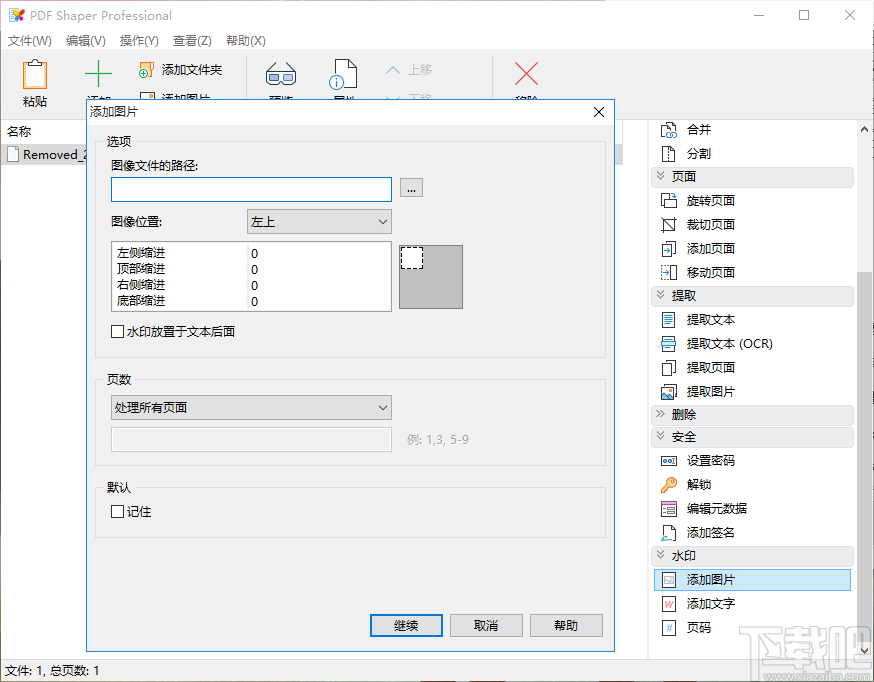Open the 帮助 menu
The image size is (874, 682).
point(245,41)
